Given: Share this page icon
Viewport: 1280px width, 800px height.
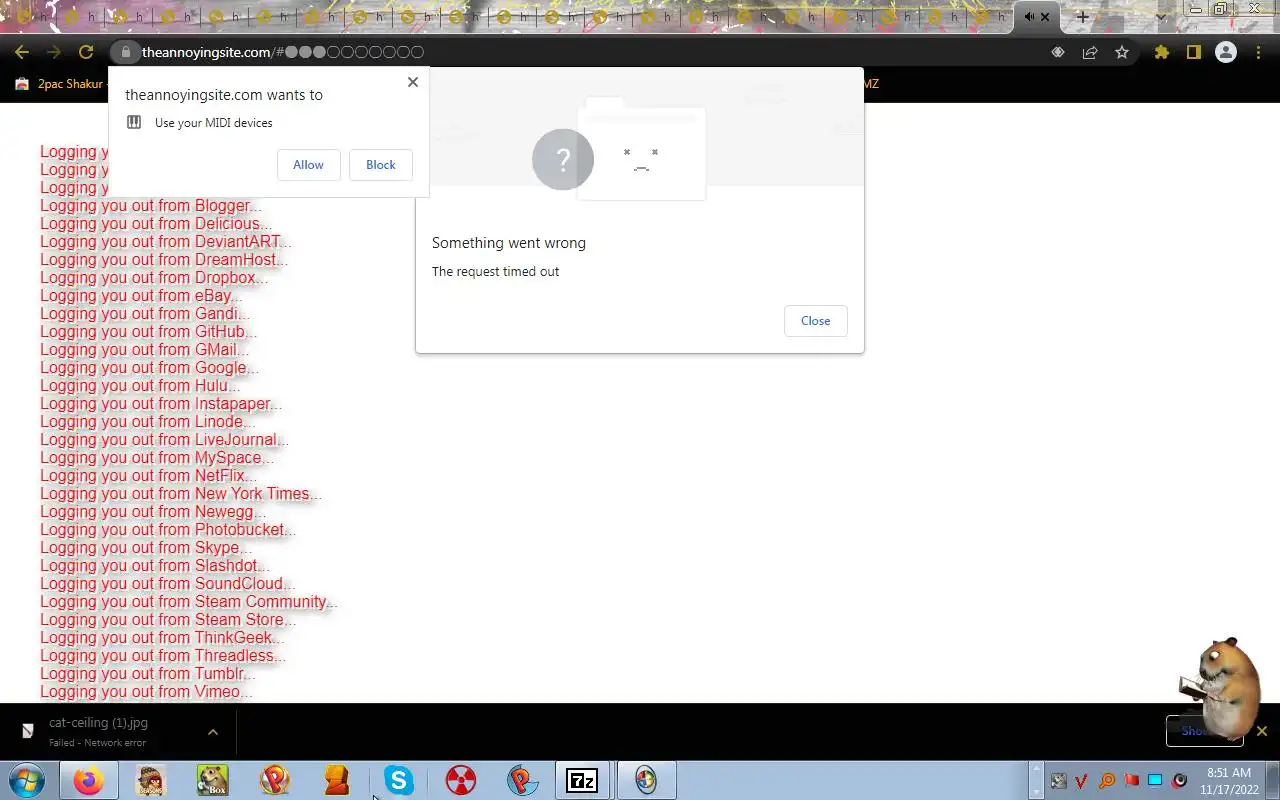Looking at the screenshot, I should [1090, 52].
